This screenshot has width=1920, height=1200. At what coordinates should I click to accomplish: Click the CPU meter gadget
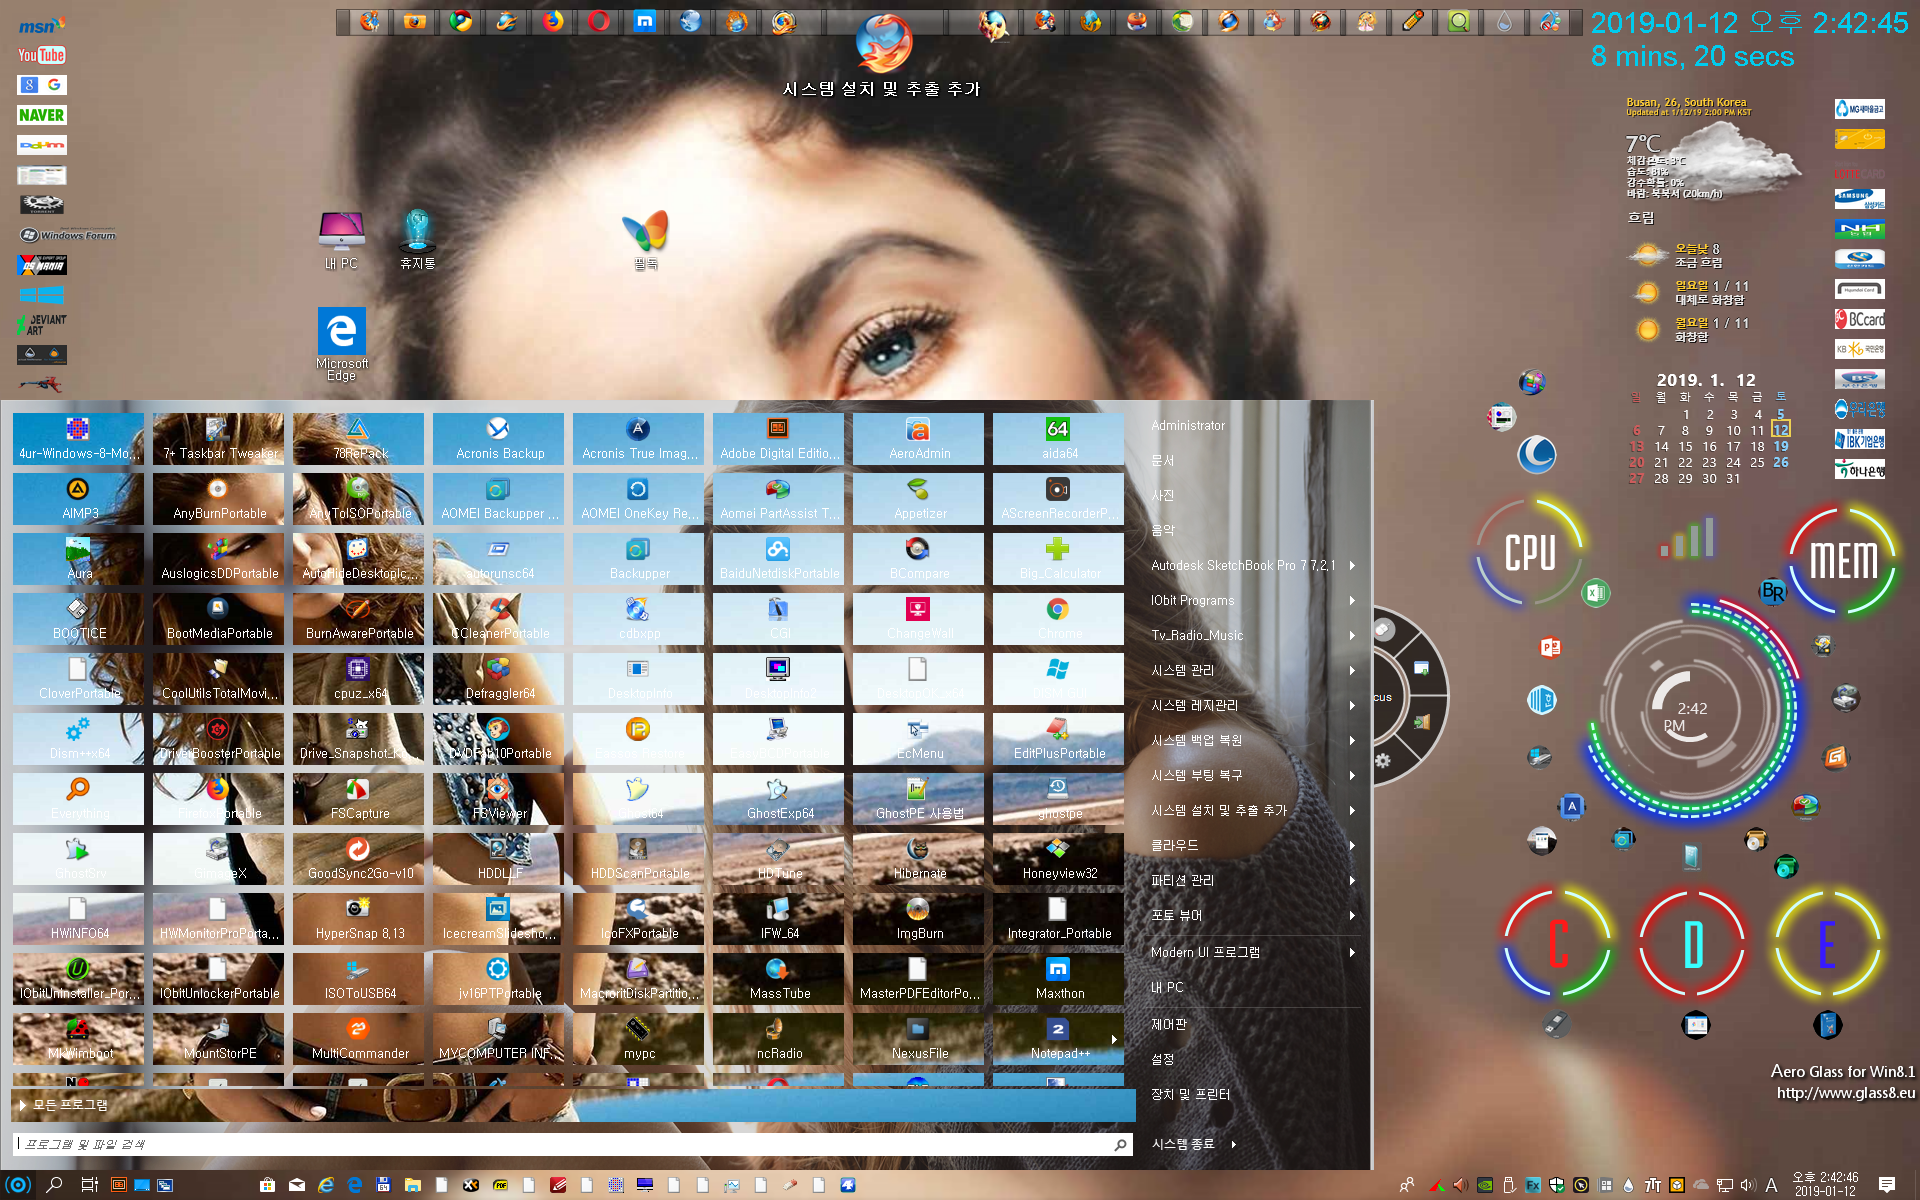pos(1530,552)
